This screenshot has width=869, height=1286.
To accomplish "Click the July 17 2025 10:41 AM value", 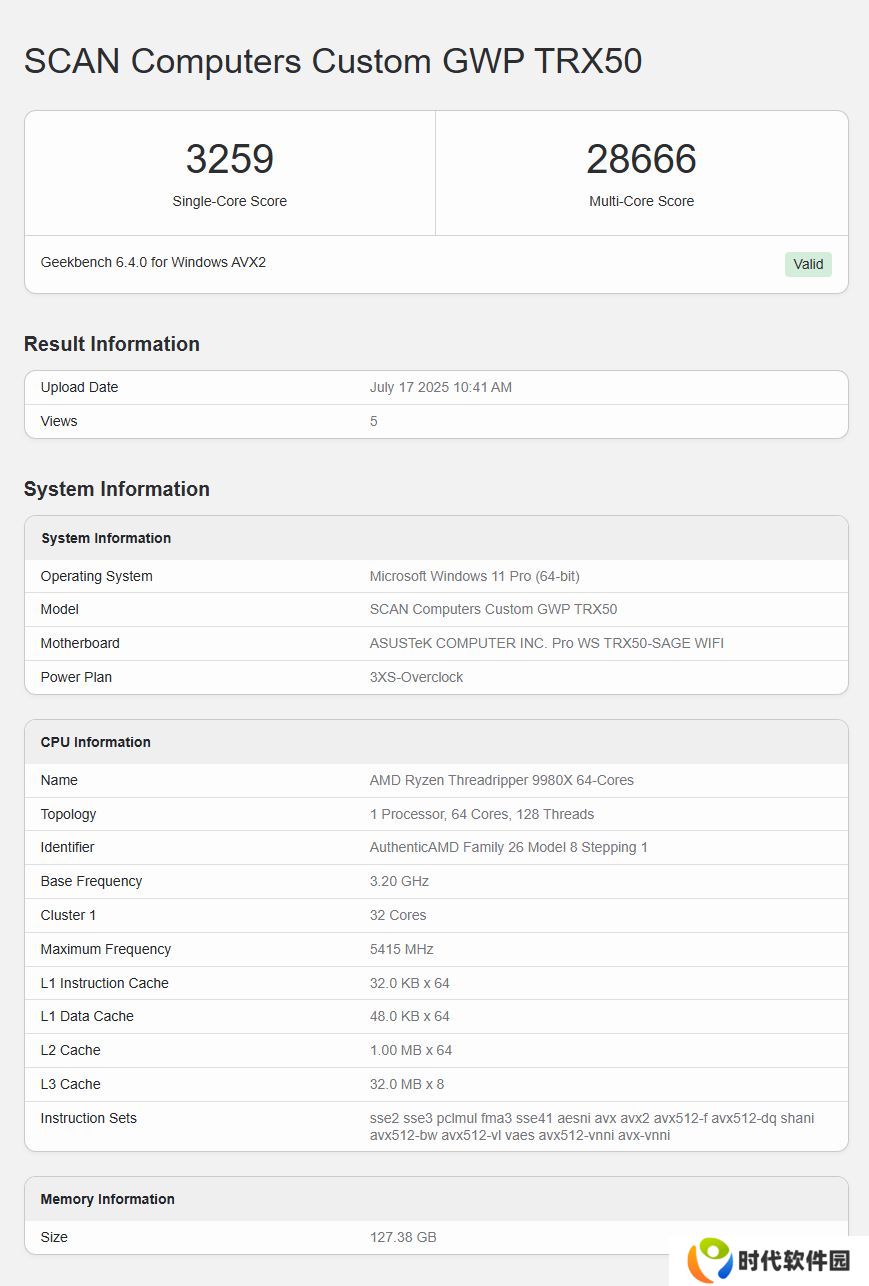I will tap(441, 387).
